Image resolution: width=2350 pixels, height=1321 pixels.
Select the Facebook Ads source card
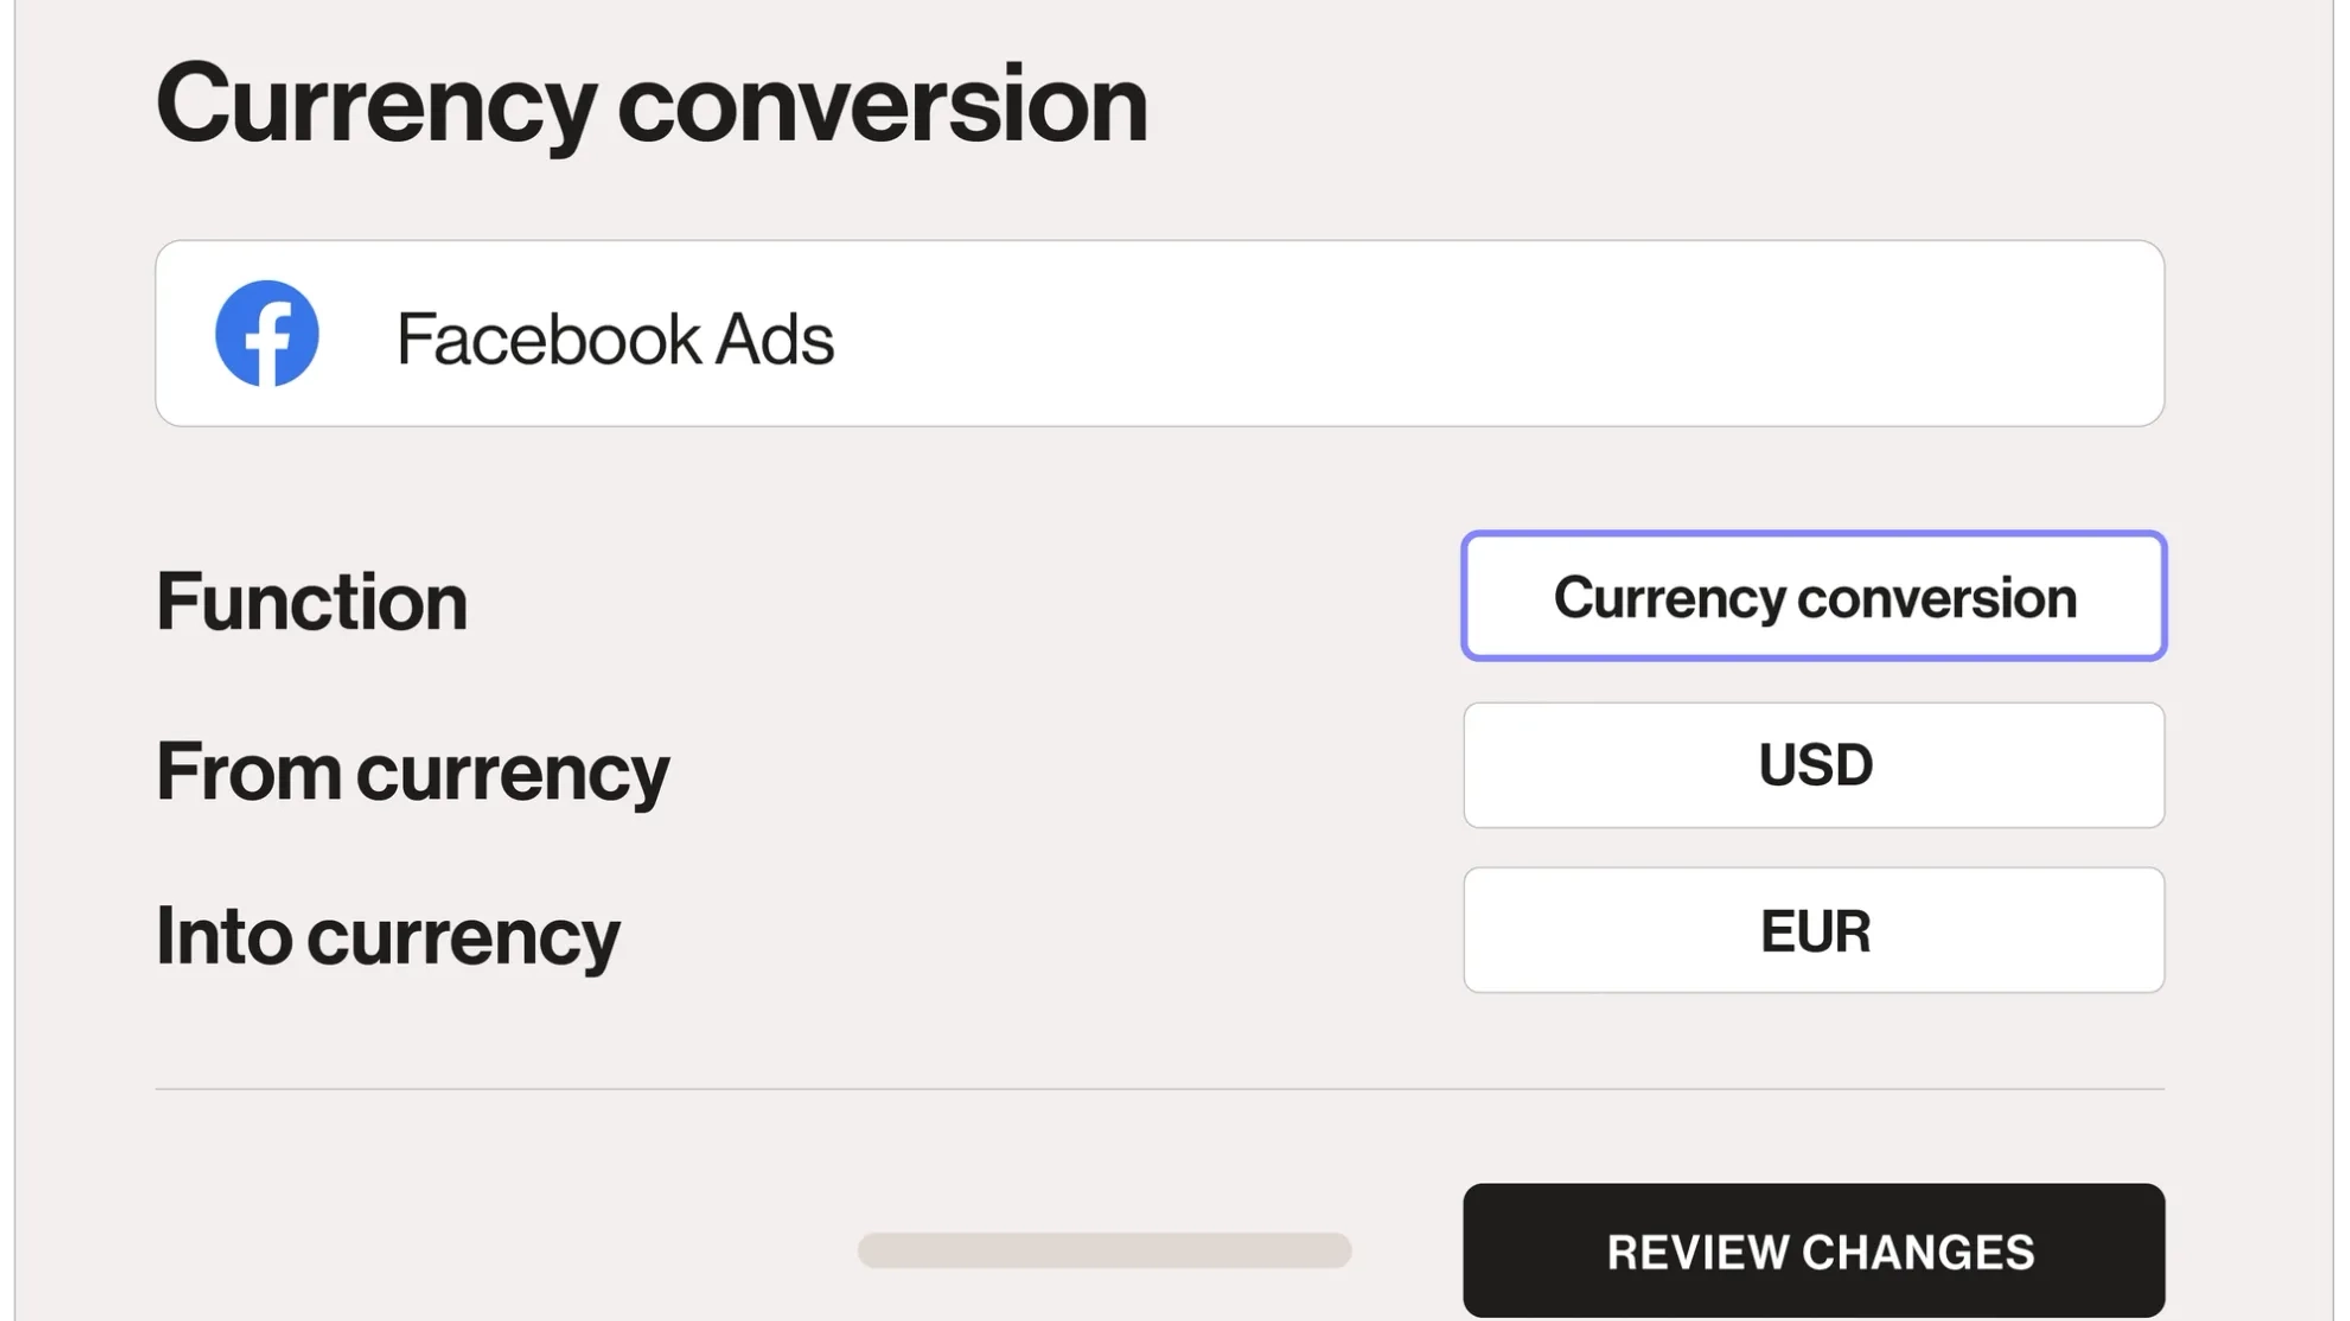[1159, 333]
